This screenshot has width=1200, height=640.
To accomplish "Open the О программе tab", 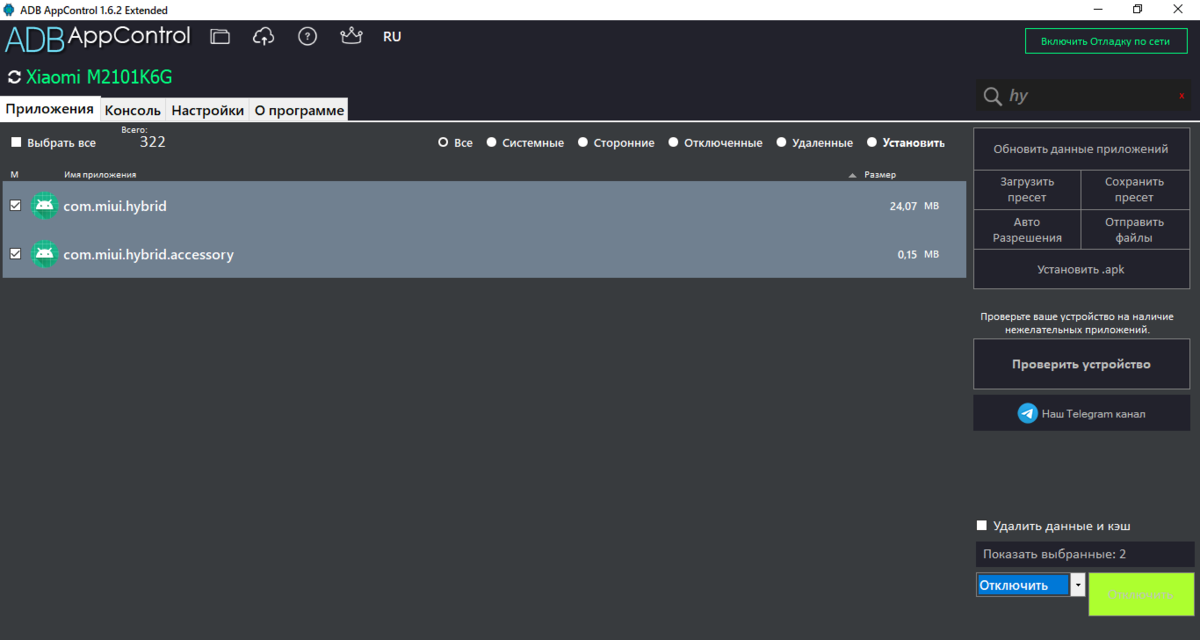I will [x=299, y=111].
